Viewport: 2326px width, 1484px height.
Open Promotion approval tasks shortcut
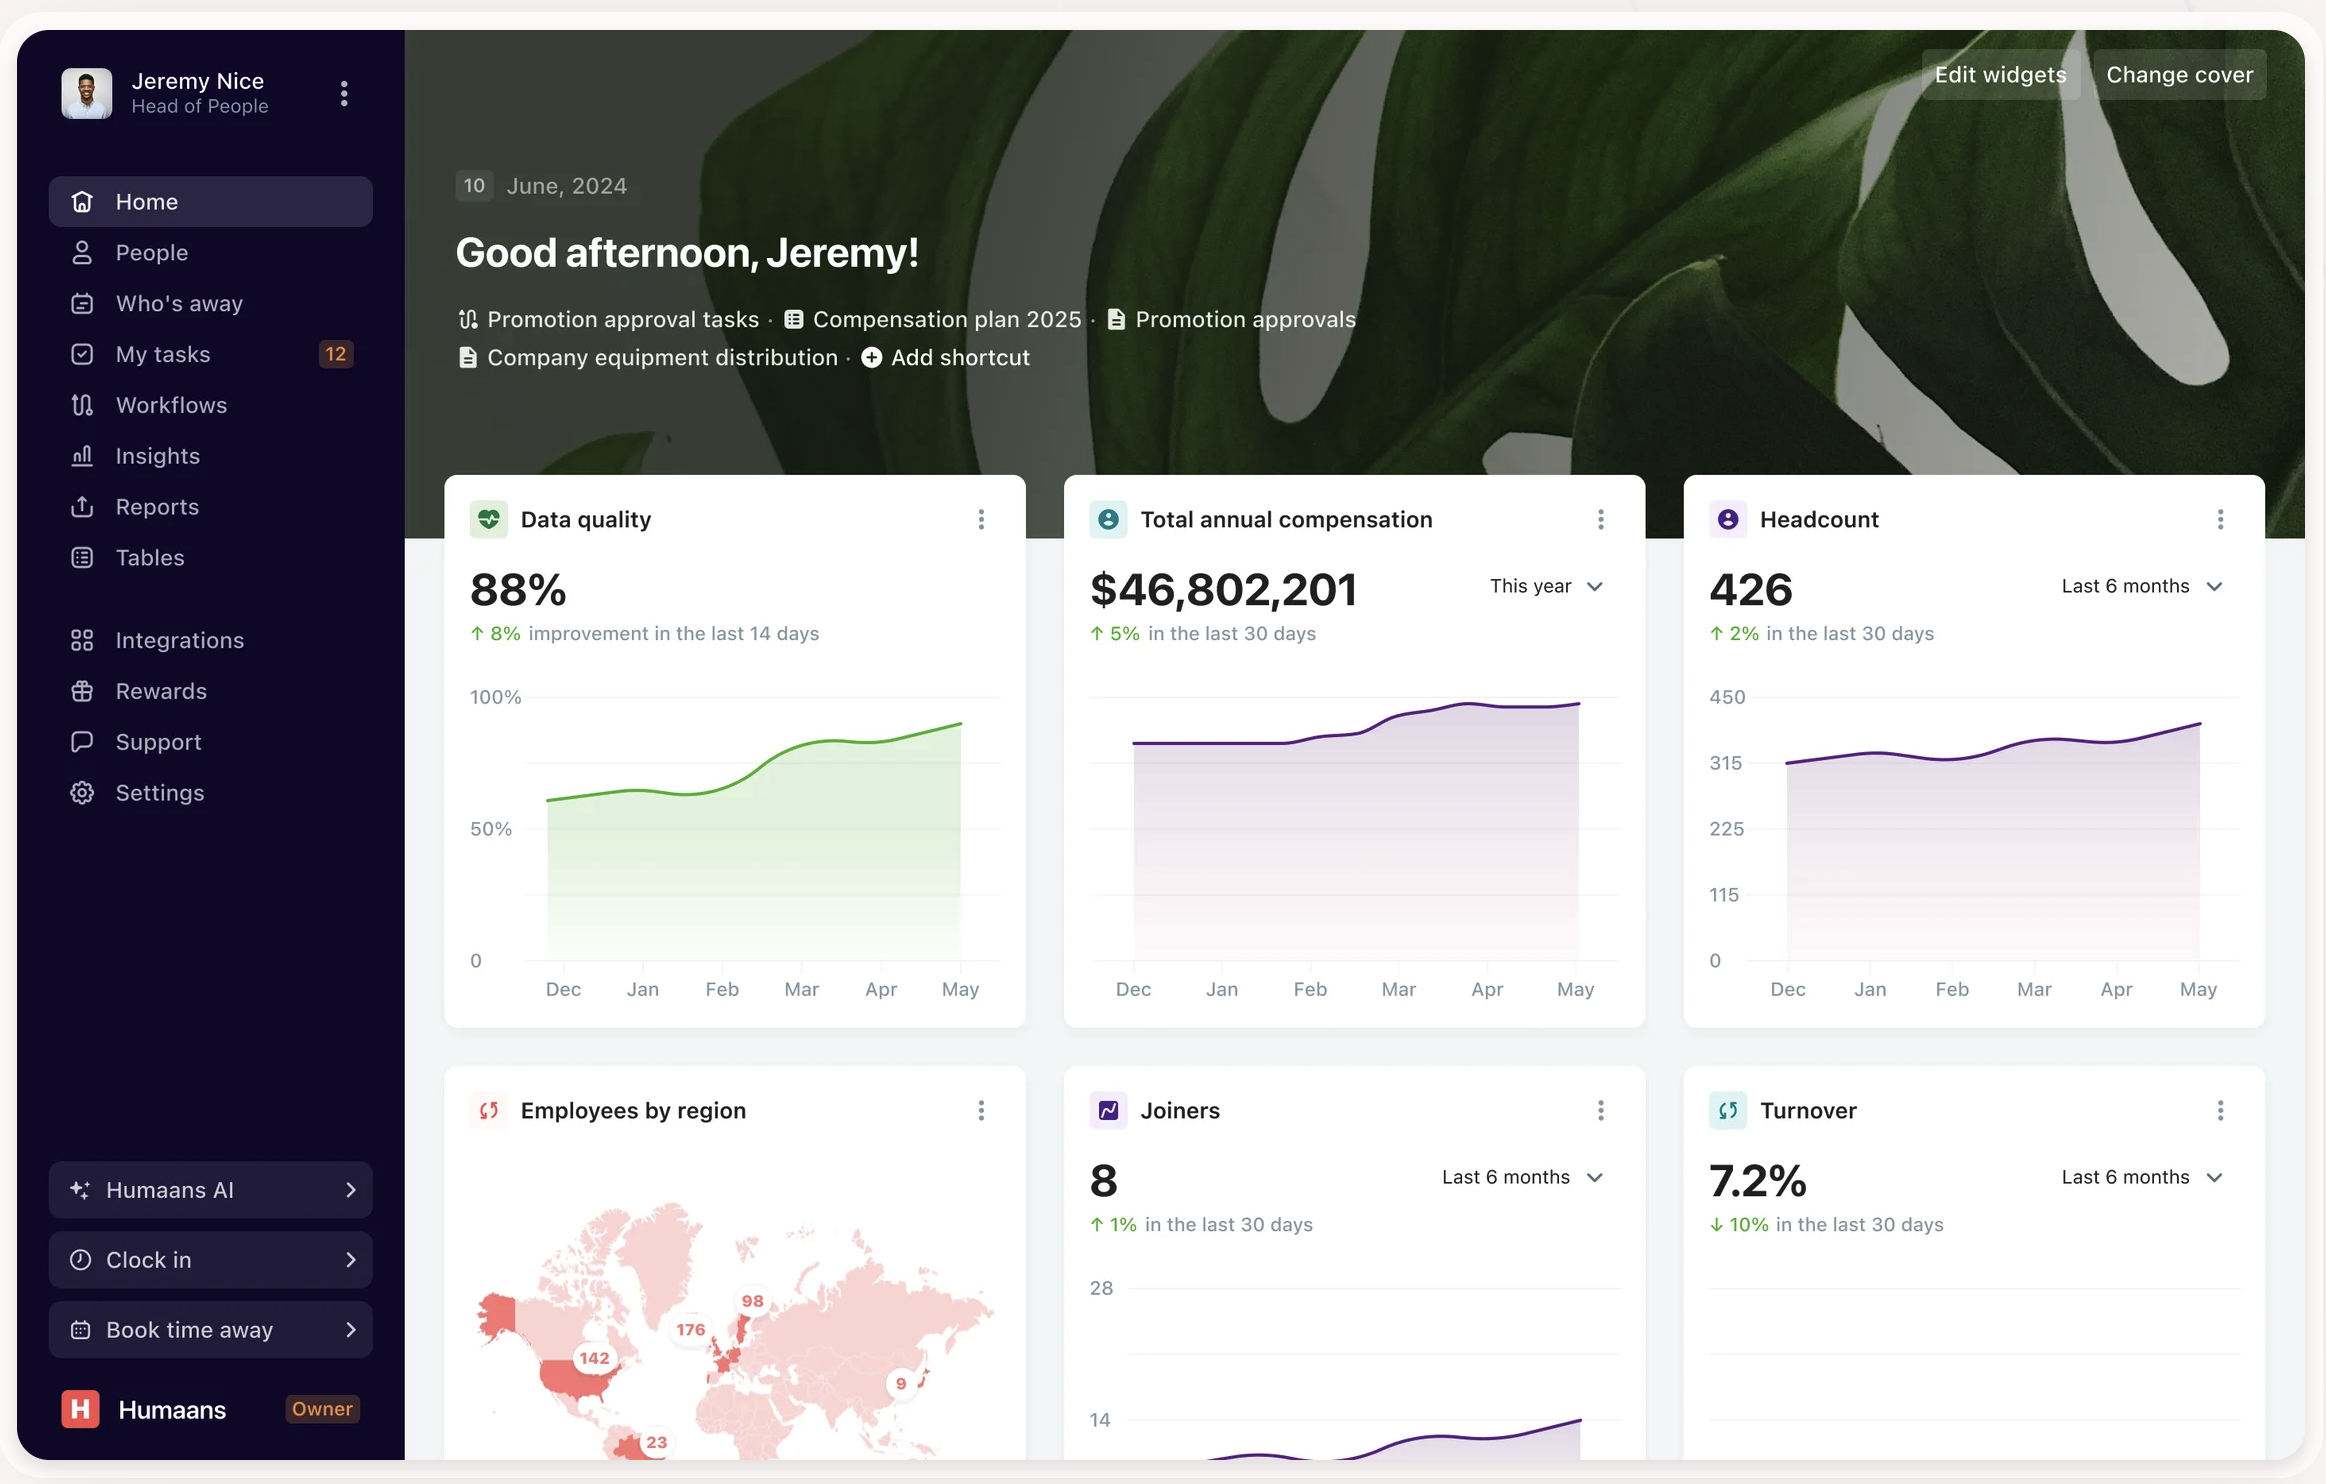tap(609, 319)
